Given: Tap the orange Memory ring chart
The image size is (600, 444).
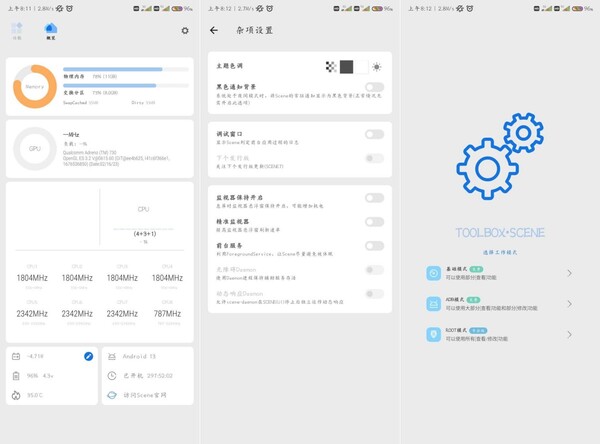Looking at the screenshot, I should pos(35,87).
